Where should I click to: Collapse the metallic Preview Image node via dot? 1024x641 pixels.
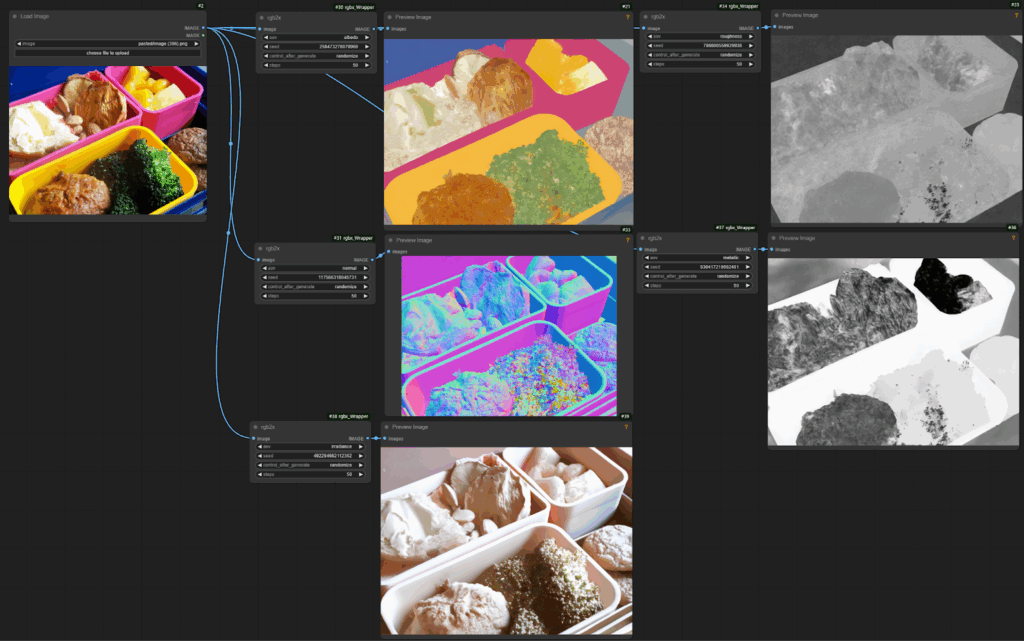775,238
